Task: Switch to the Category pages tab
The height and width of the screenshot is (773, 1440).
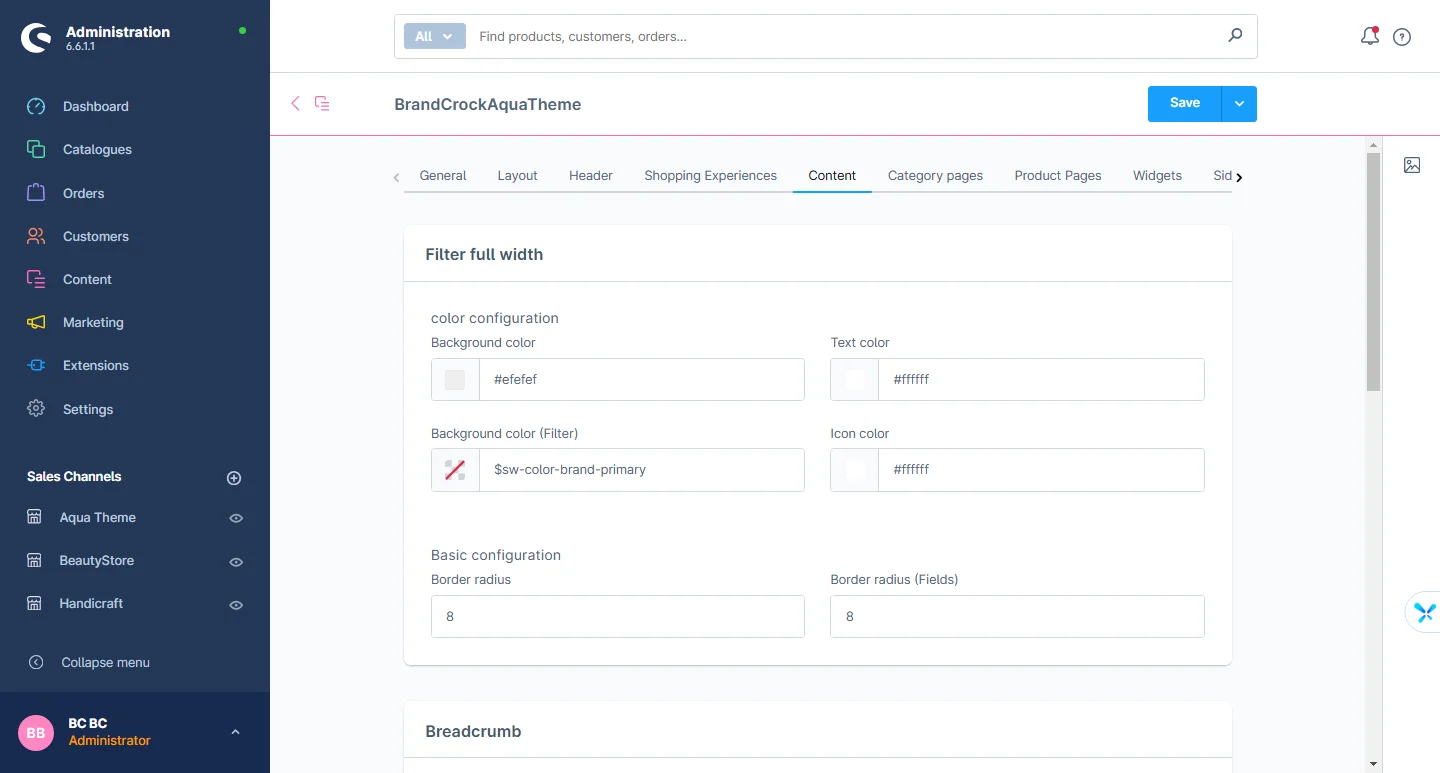Action: click(x=935, y=175)
